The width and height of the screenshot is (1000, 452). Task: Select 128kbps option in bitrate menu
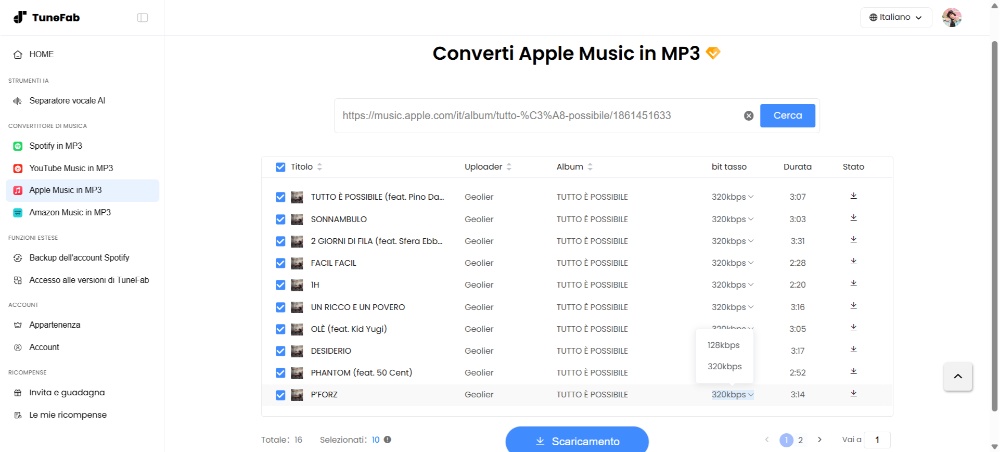coord(724,345)
